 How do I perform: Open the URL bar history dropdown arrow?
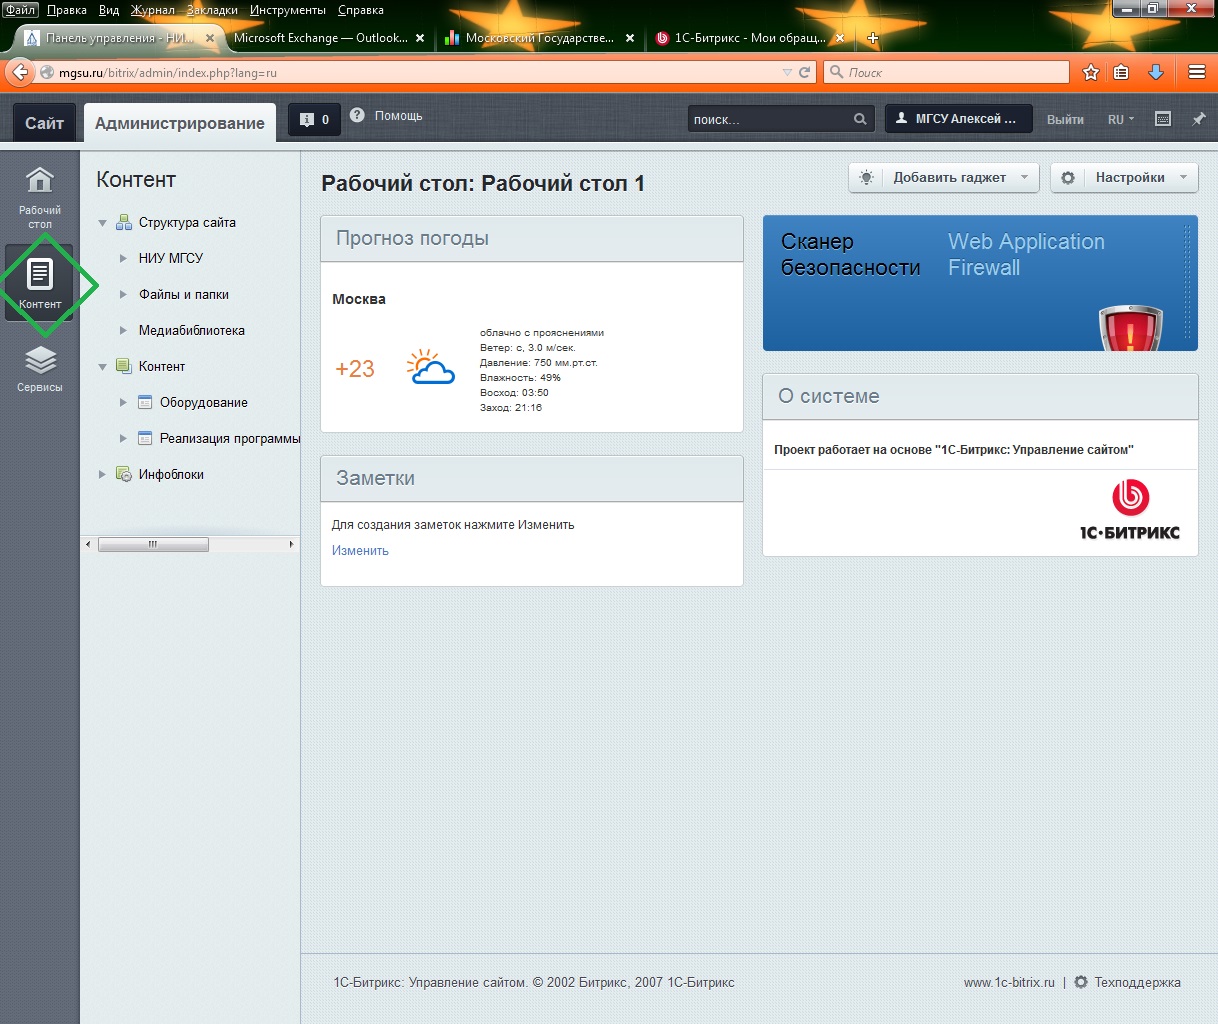[x=786, y=72]
